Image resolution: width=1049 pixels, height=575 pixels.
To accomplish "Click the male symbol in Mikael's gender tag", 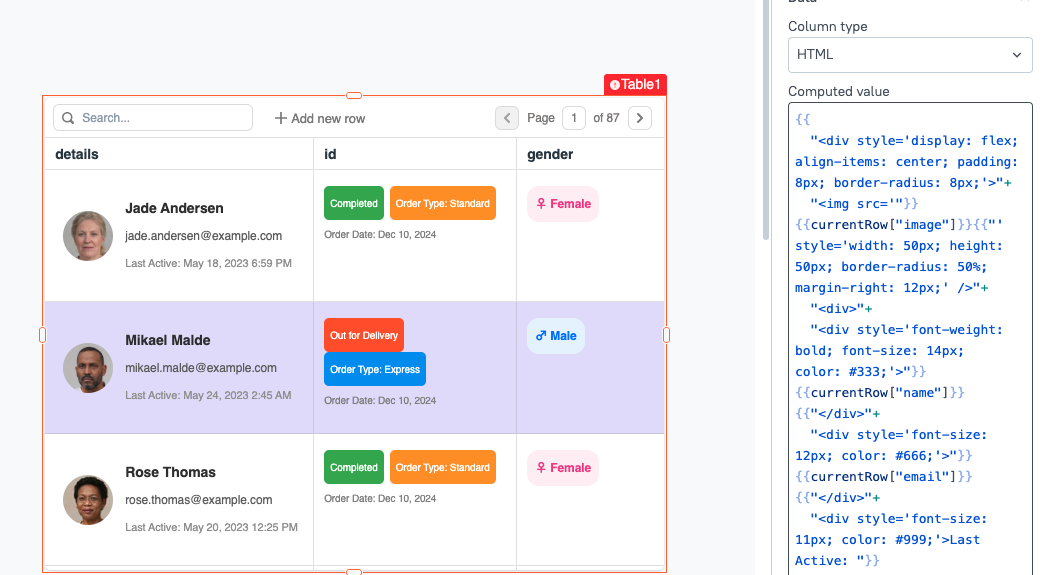I will click(x=541, y=336).
